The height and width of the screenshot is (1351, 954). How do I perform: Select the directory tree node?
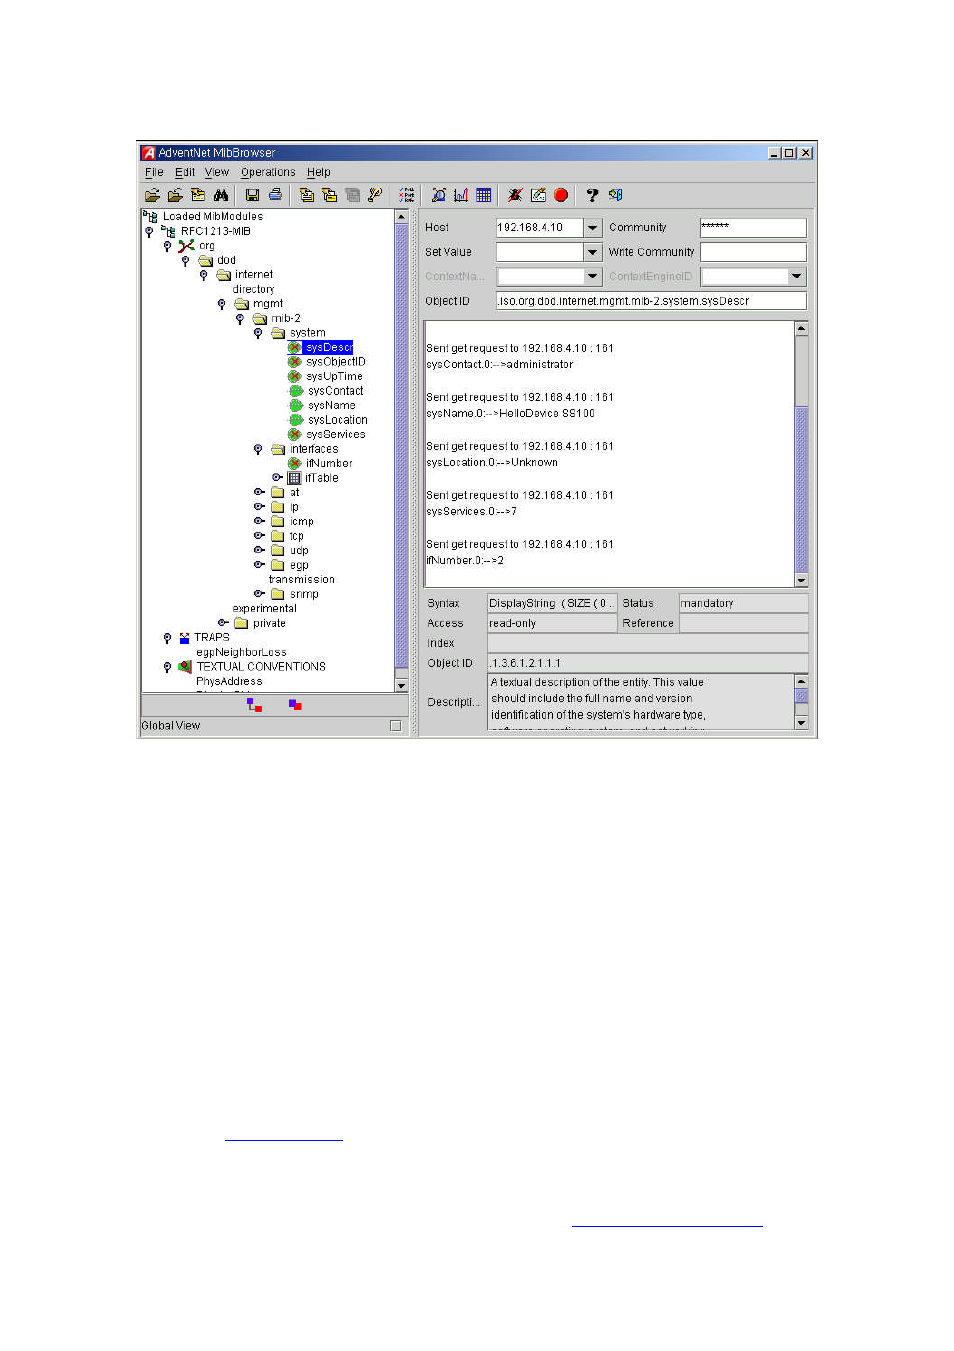click(253, 289)
